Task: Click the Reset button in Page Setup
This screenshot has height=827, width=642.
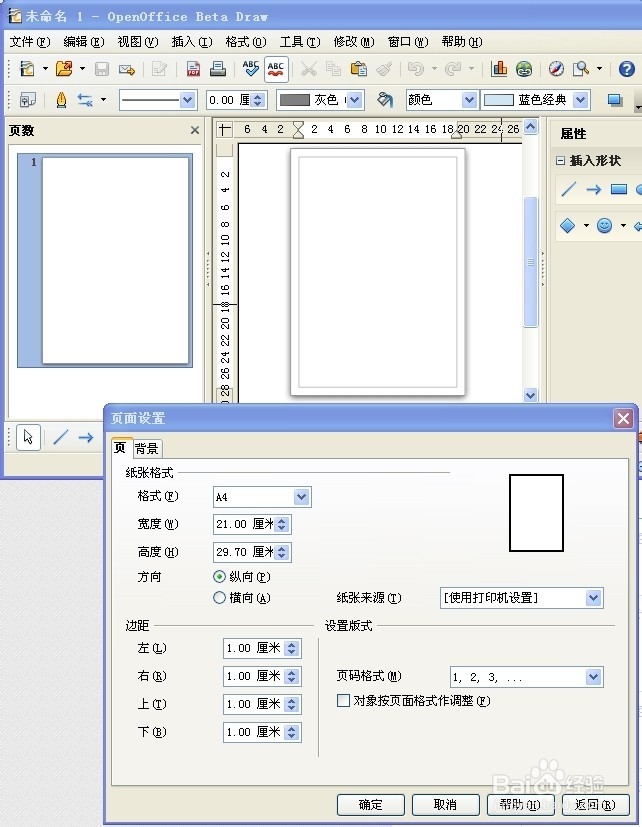Action: pyautogui.click(x=595, y=804)
